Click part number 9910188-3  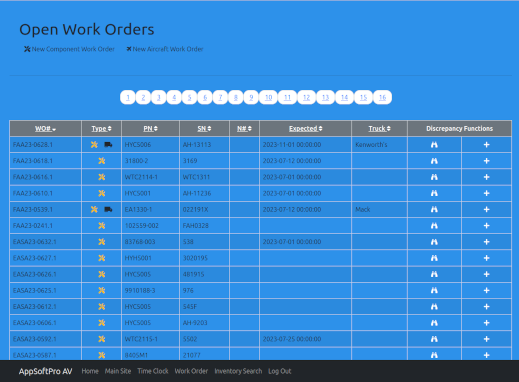[140, 290]
